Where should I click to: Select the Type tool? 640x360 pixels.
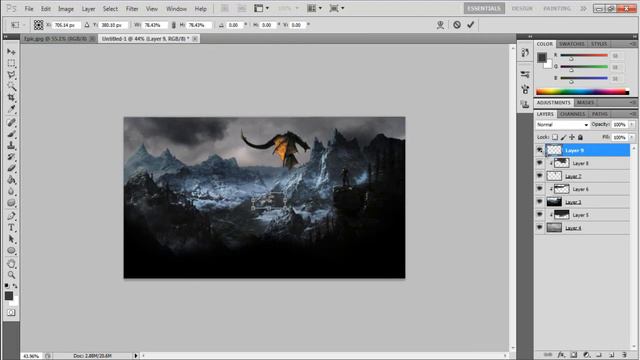point(11,228)
